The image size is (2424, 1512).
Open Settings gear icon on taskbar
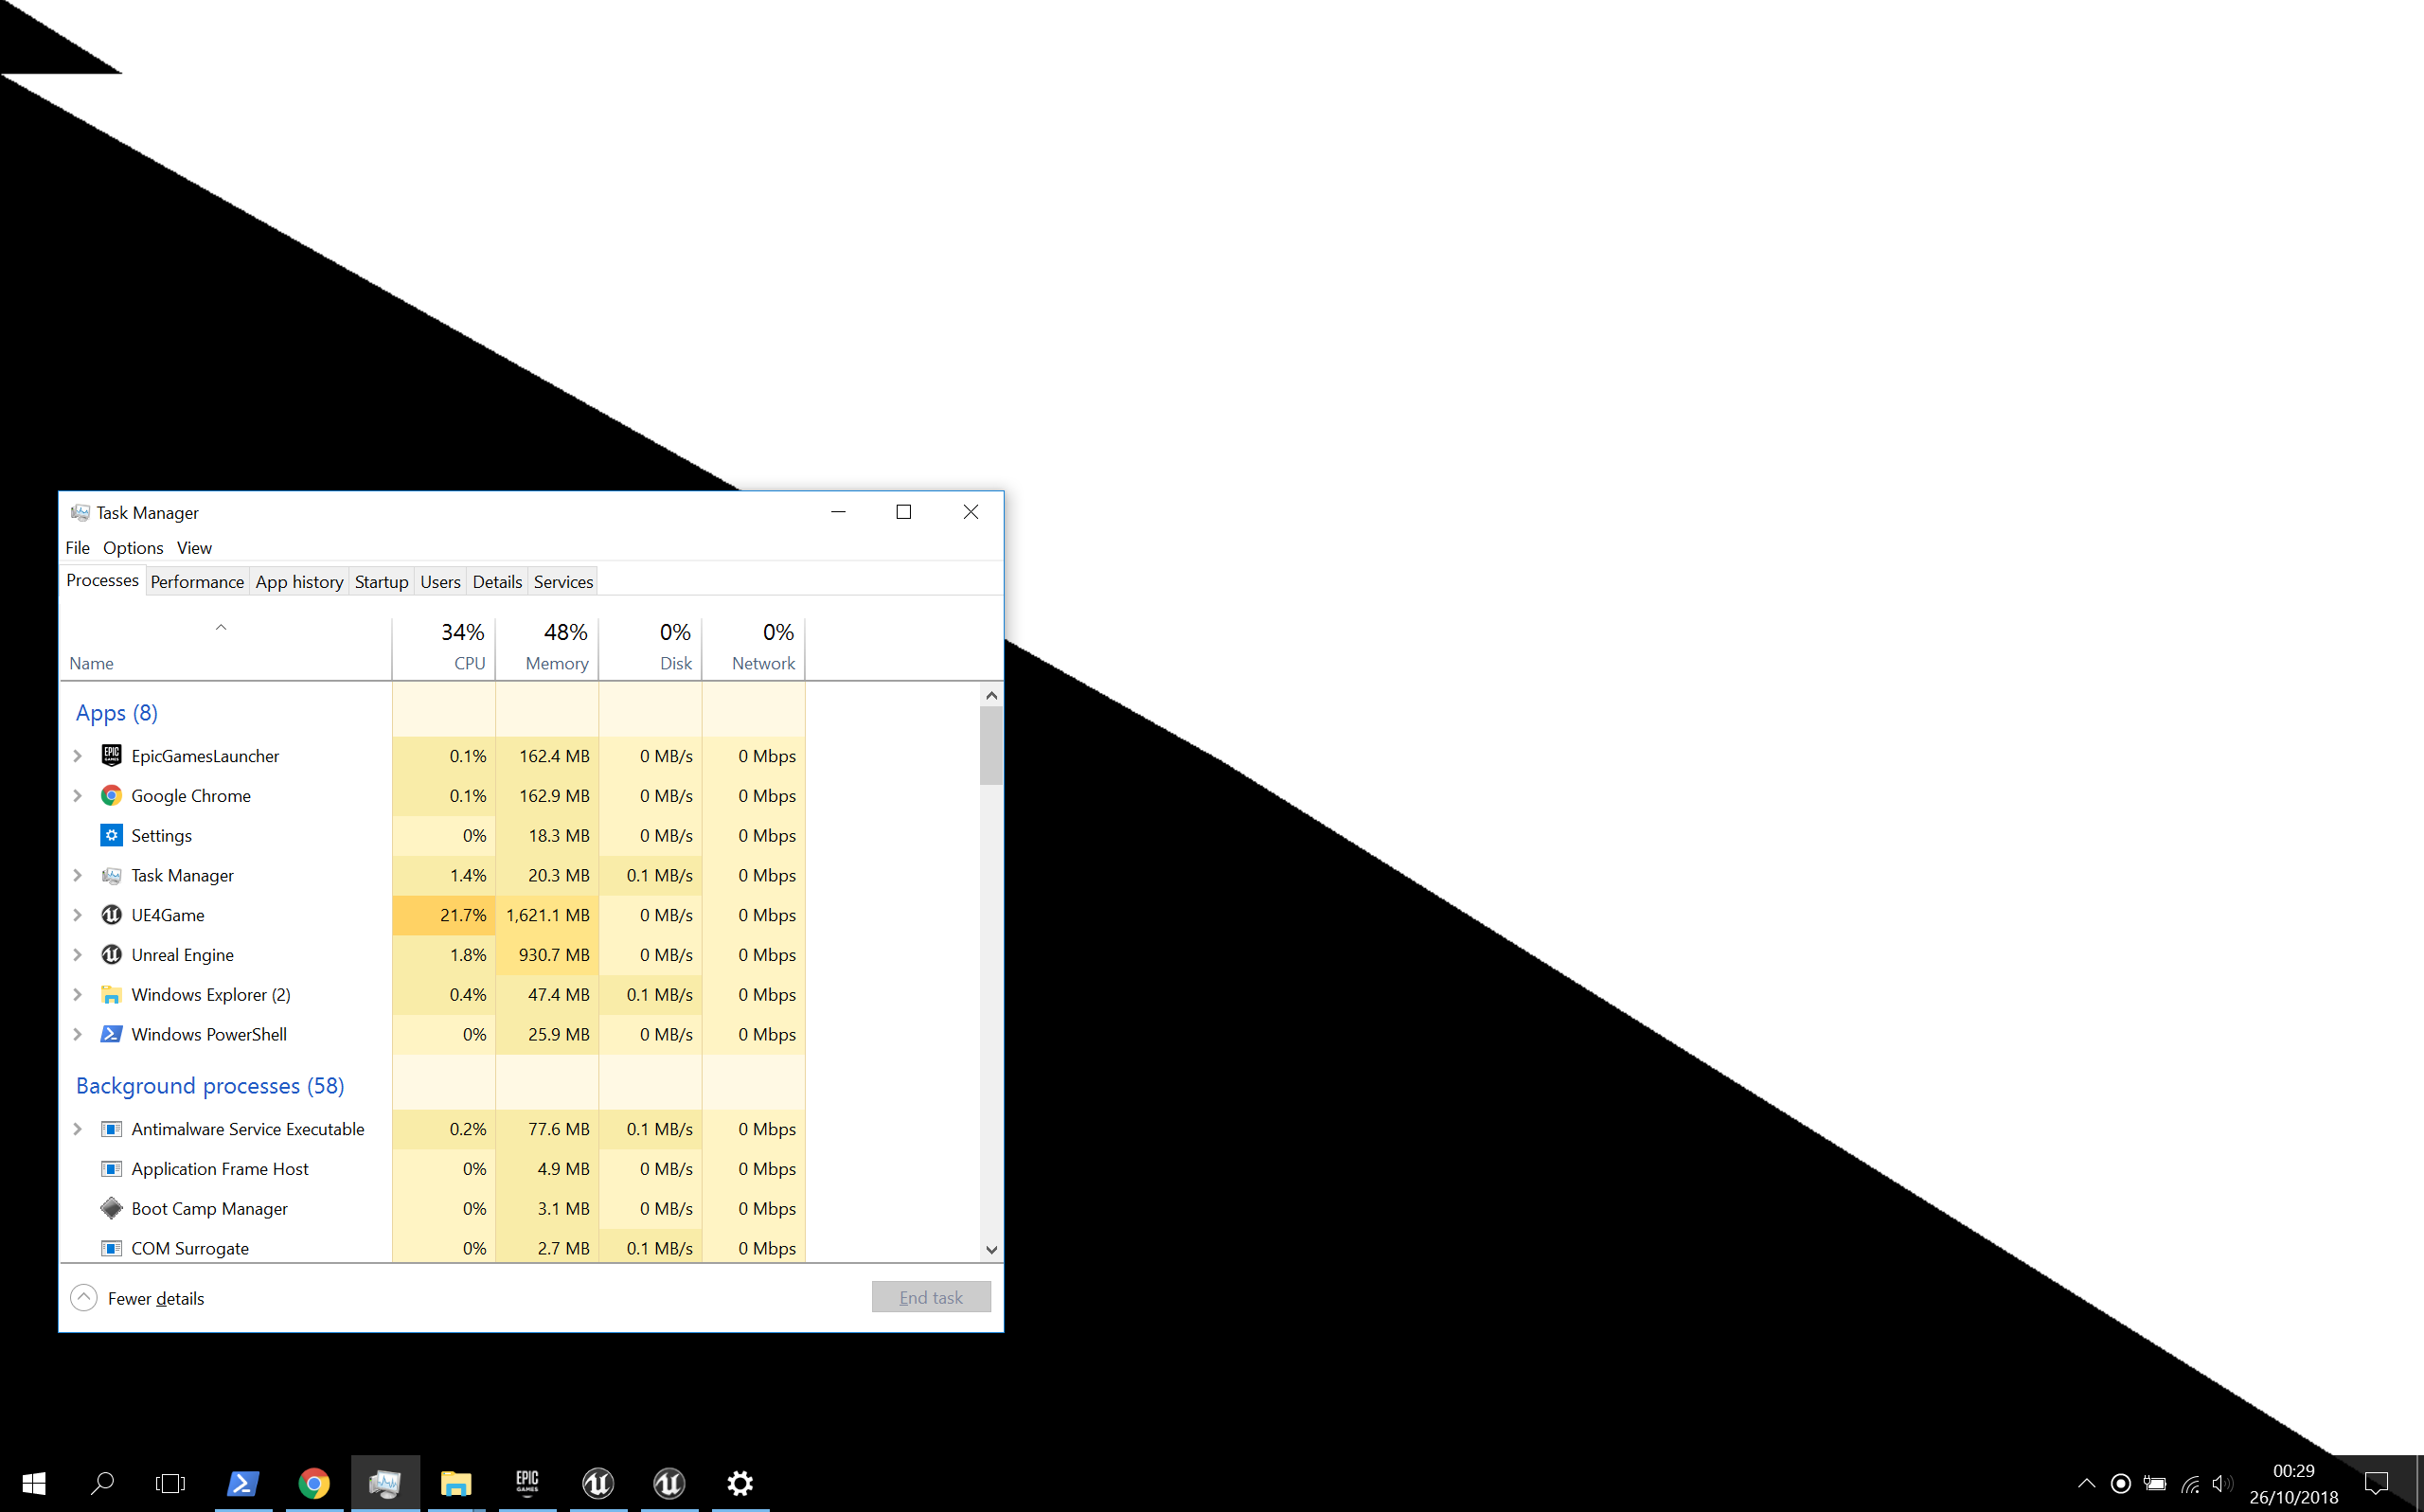tap(740, 1482)
